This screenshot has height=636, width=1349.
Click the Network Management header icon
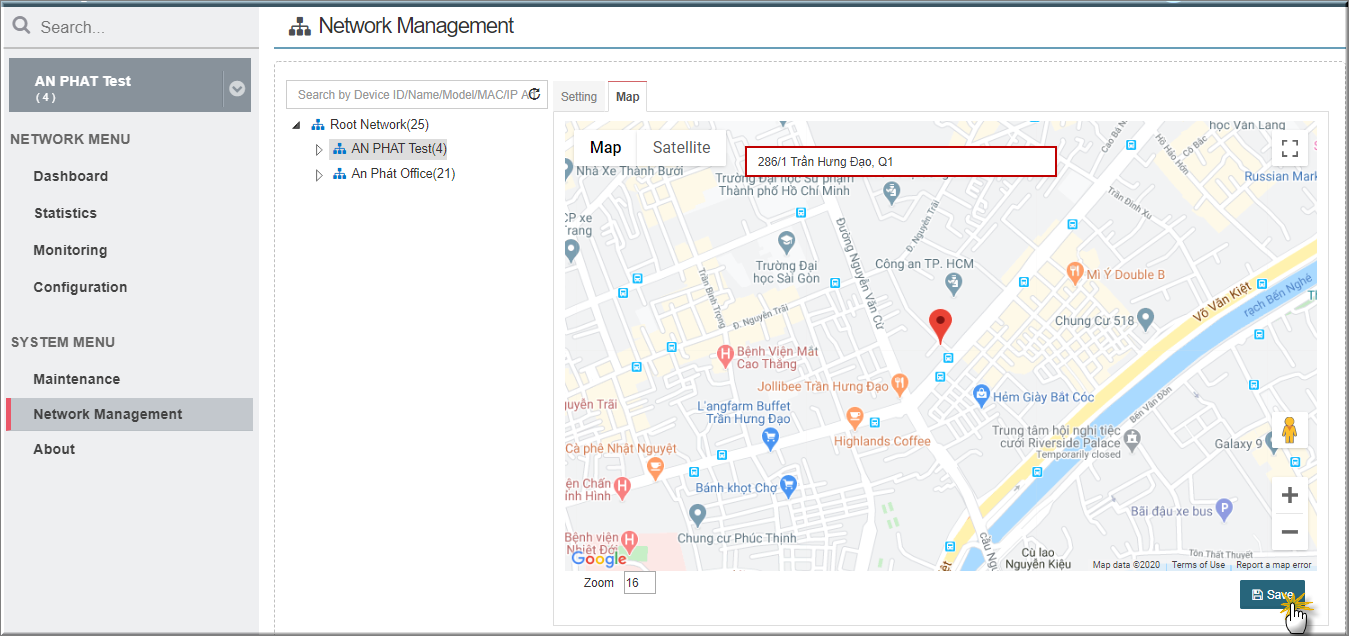coord(299,26)
